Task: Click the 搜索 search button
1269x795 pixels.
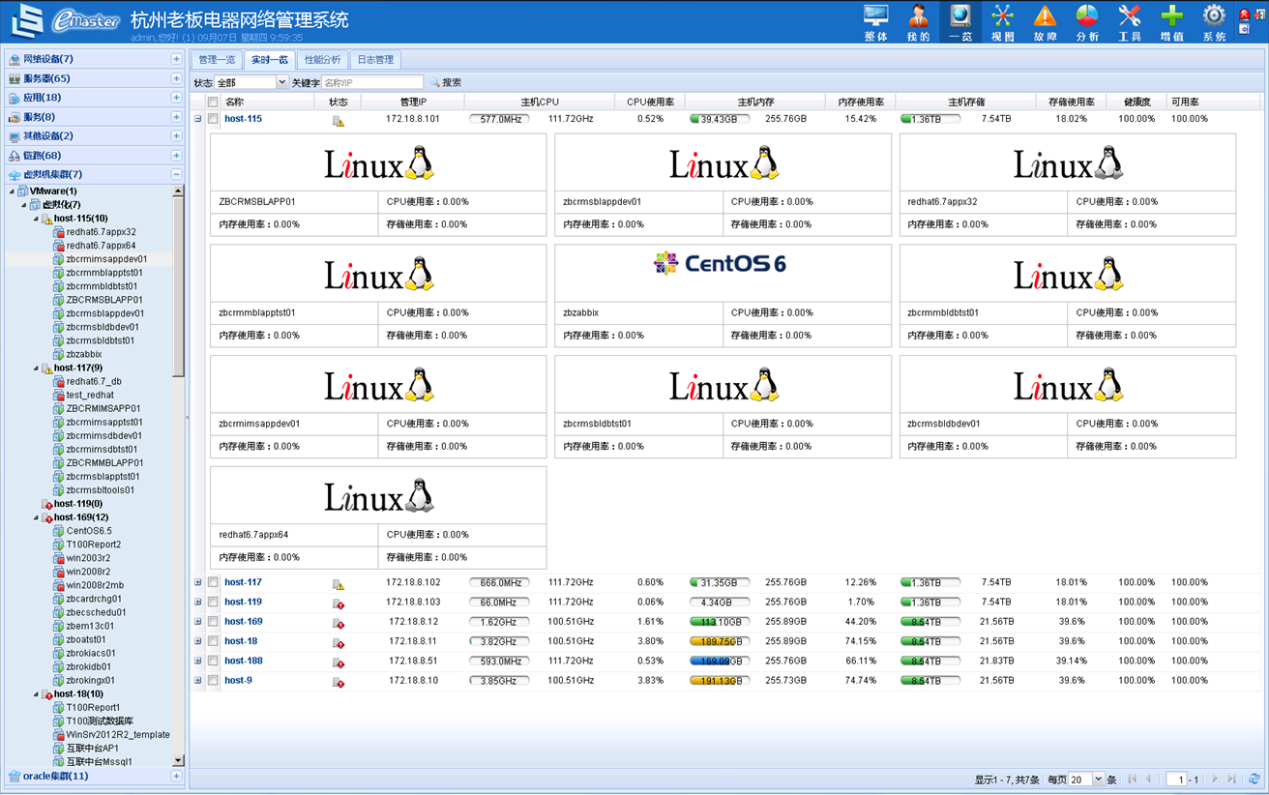Action: click(x=446, y=83)
